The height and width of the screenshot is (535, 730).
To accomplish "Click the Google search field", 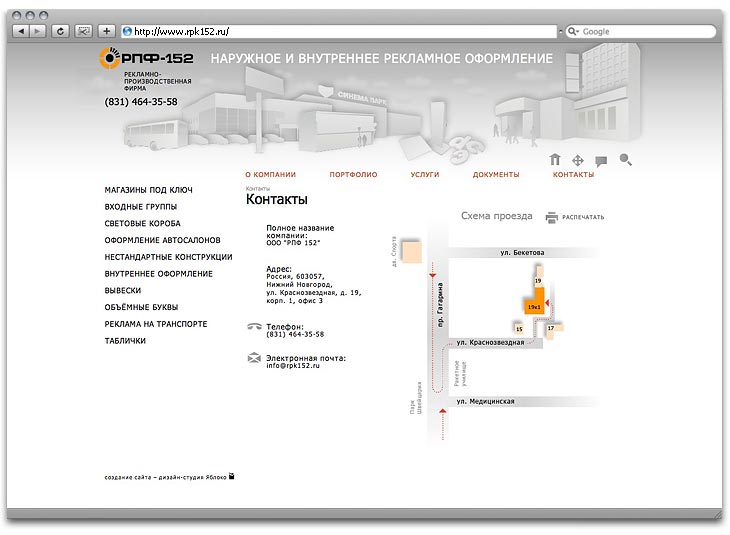I will coord(641,31).
